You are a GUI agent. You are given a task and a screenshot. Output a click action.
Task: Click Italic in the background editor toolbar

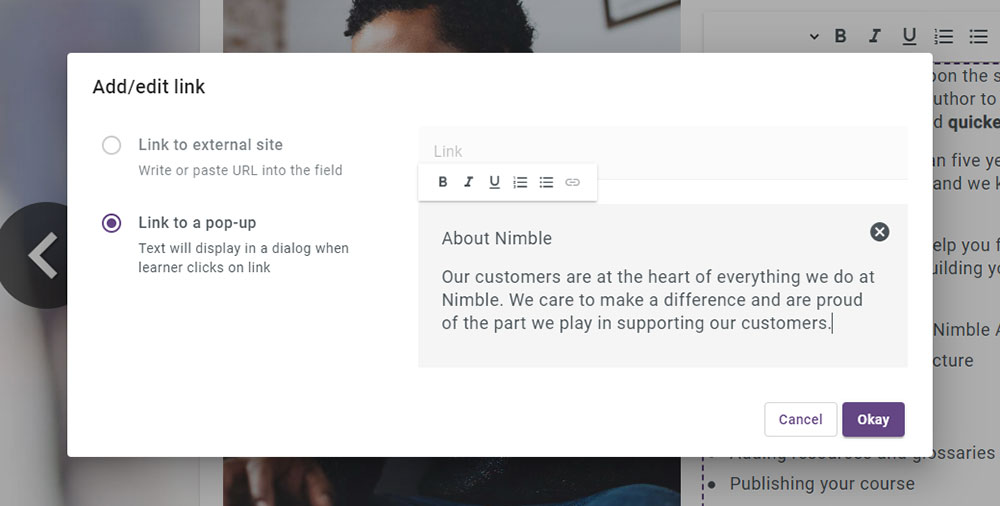point(874,36)
